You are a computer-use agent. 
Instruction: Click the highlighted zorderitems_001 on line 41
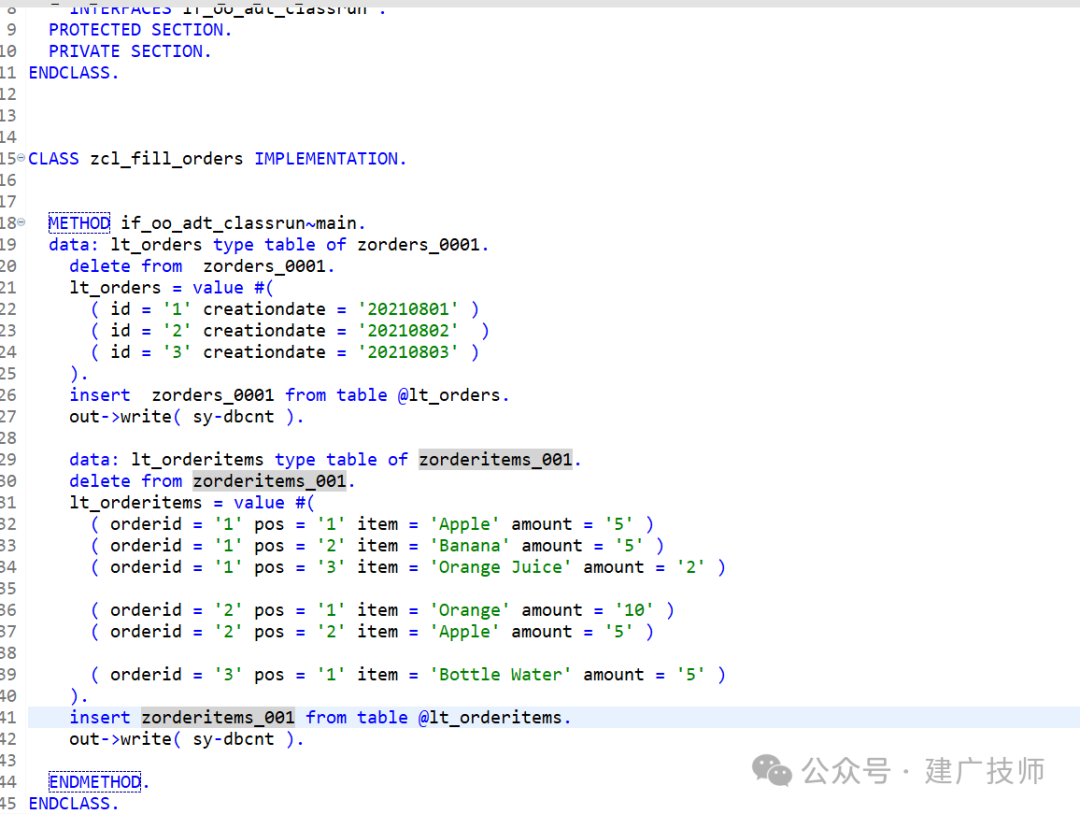point(218,717)
